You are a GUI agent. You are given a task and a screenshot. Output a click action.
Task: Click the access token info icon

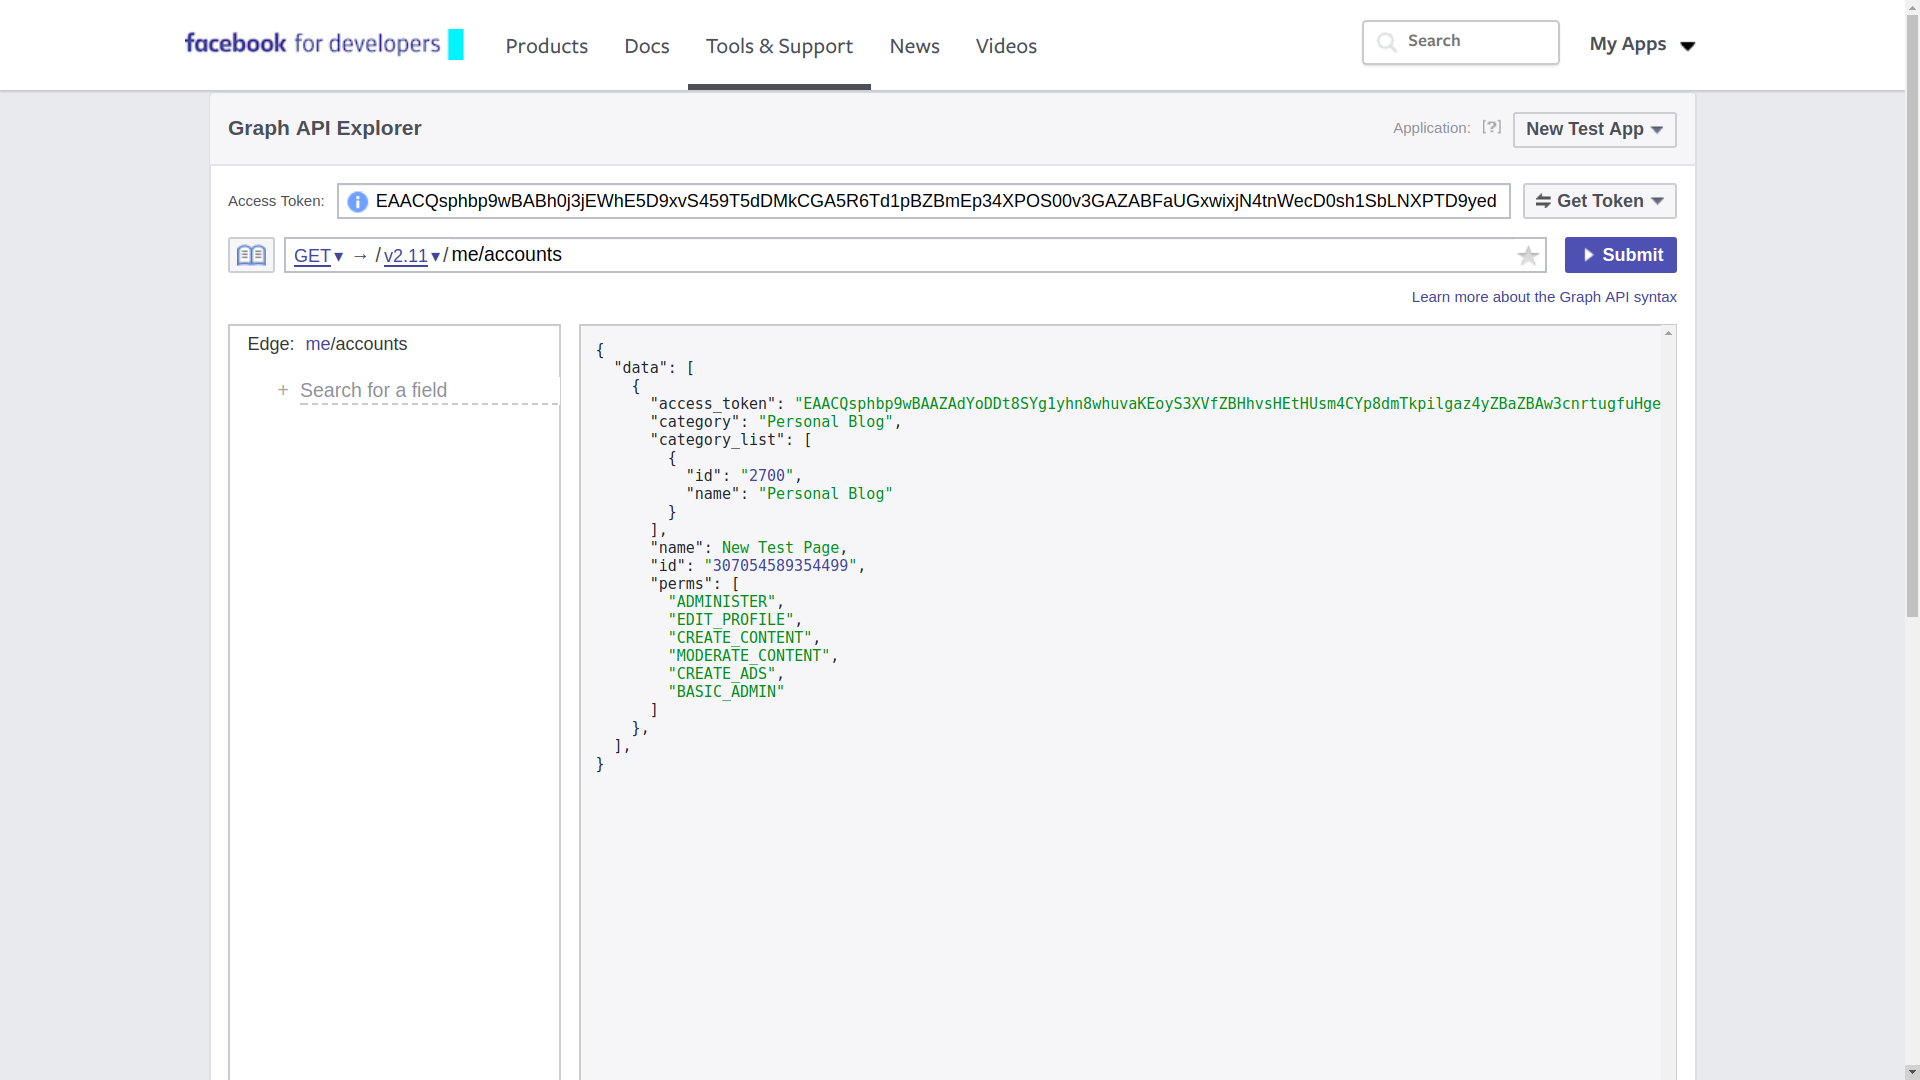(x=357, y=202)
